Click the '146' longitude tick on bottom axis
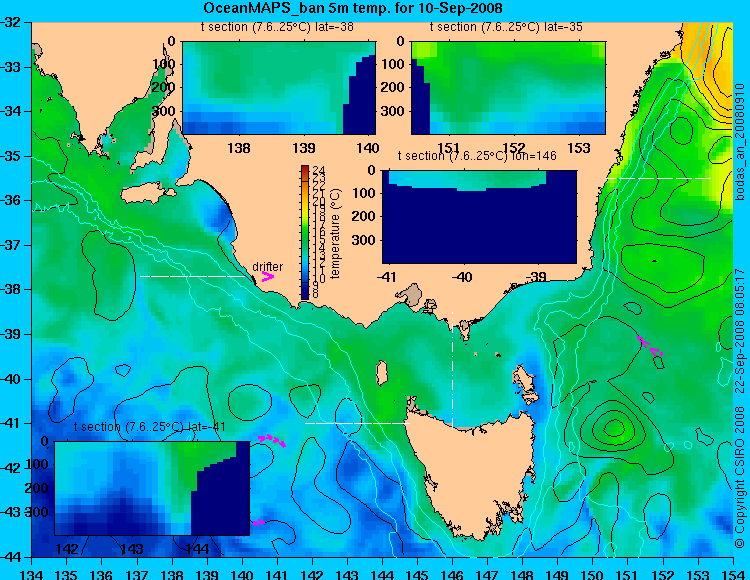Image resolution: width=750 pixels, height=580 pixels. click(x=452, y=573)
